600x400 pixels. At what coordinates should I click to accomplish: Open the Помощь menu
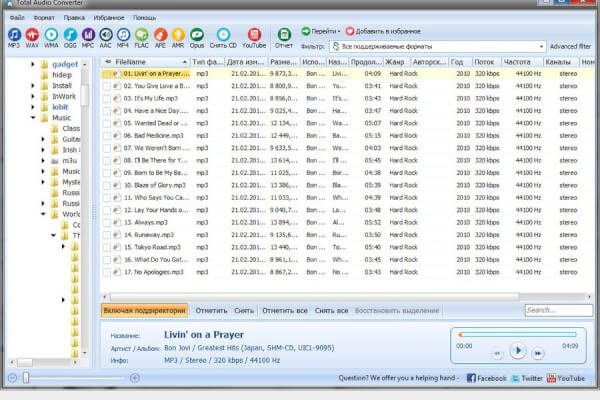pyautogui.click(x=144, y=18)
